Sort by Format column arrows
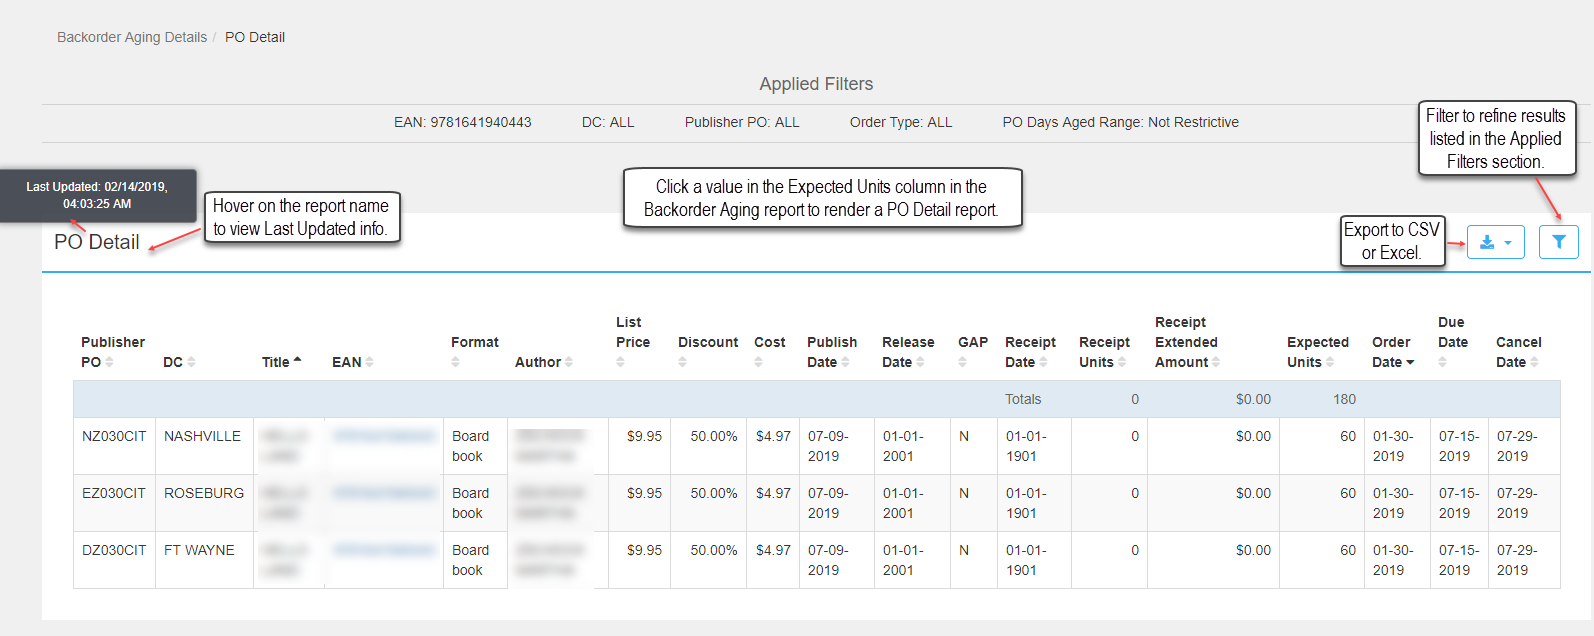This screenshot has width=1594, height=636. (456, 362)
